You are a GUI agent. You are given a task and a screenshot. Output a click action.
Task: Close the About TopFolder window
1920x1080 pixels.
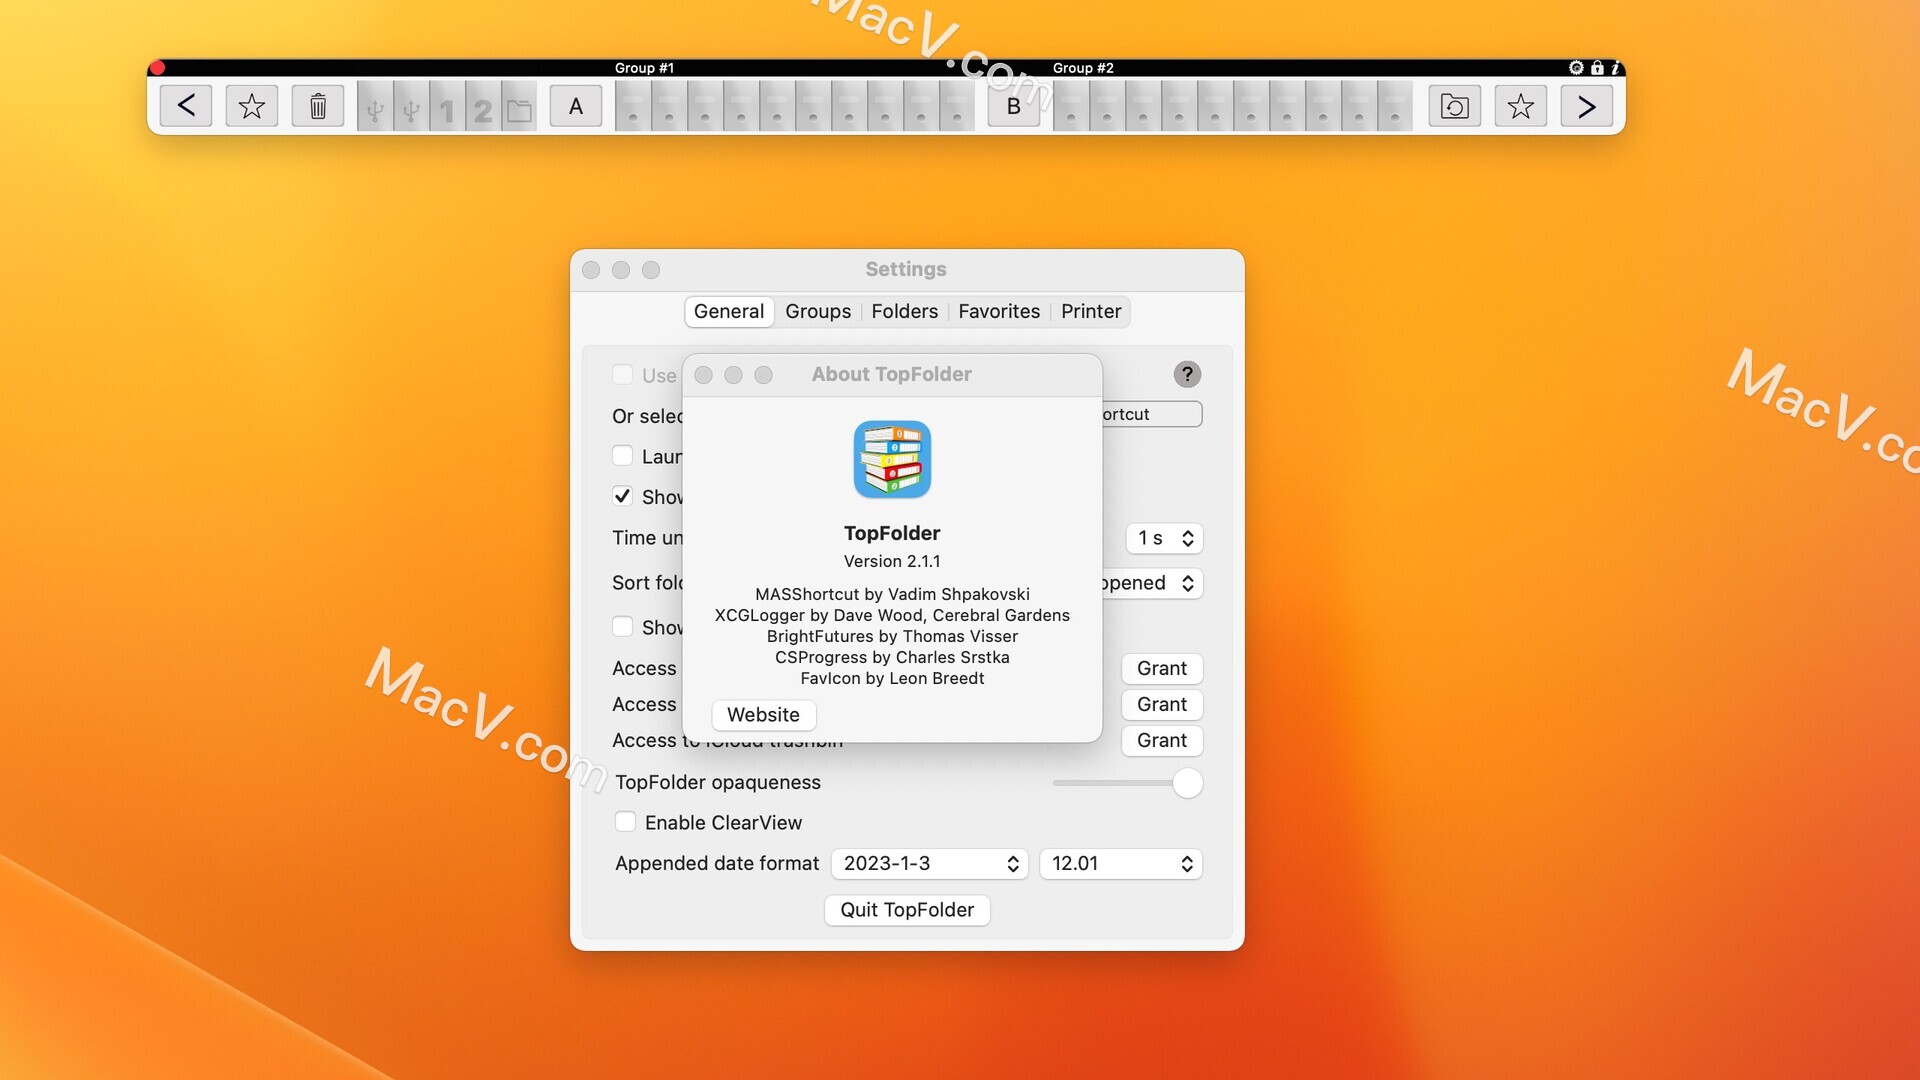click(x=703, y=374)
